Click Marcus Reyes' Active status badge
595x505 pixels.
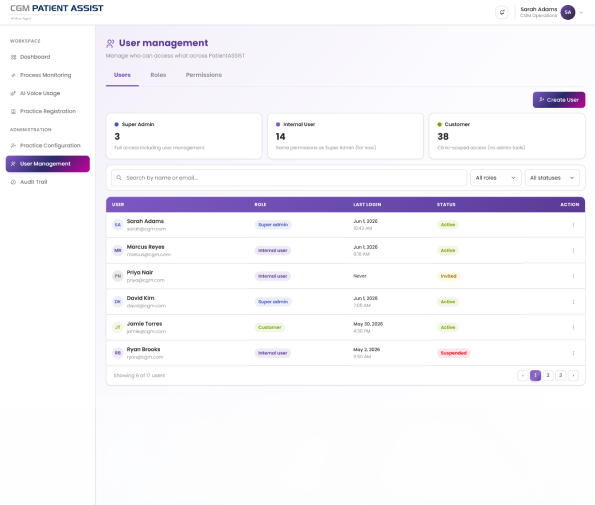(x=448, y=250)
